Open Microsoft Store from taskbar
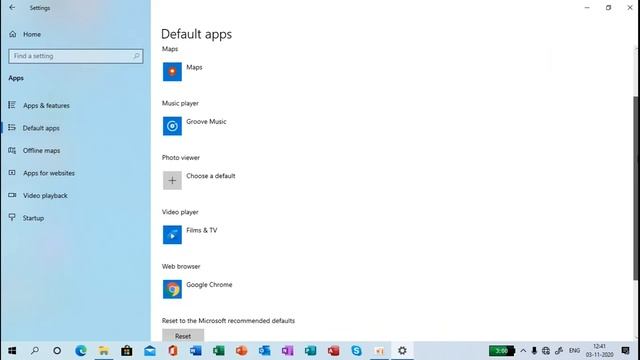Screen dimensions: 640x360 (x=127, y=351)
